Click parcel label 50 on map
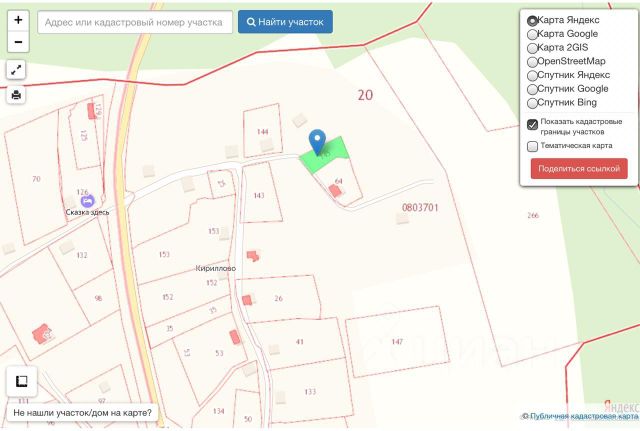 tap(248, 419)
